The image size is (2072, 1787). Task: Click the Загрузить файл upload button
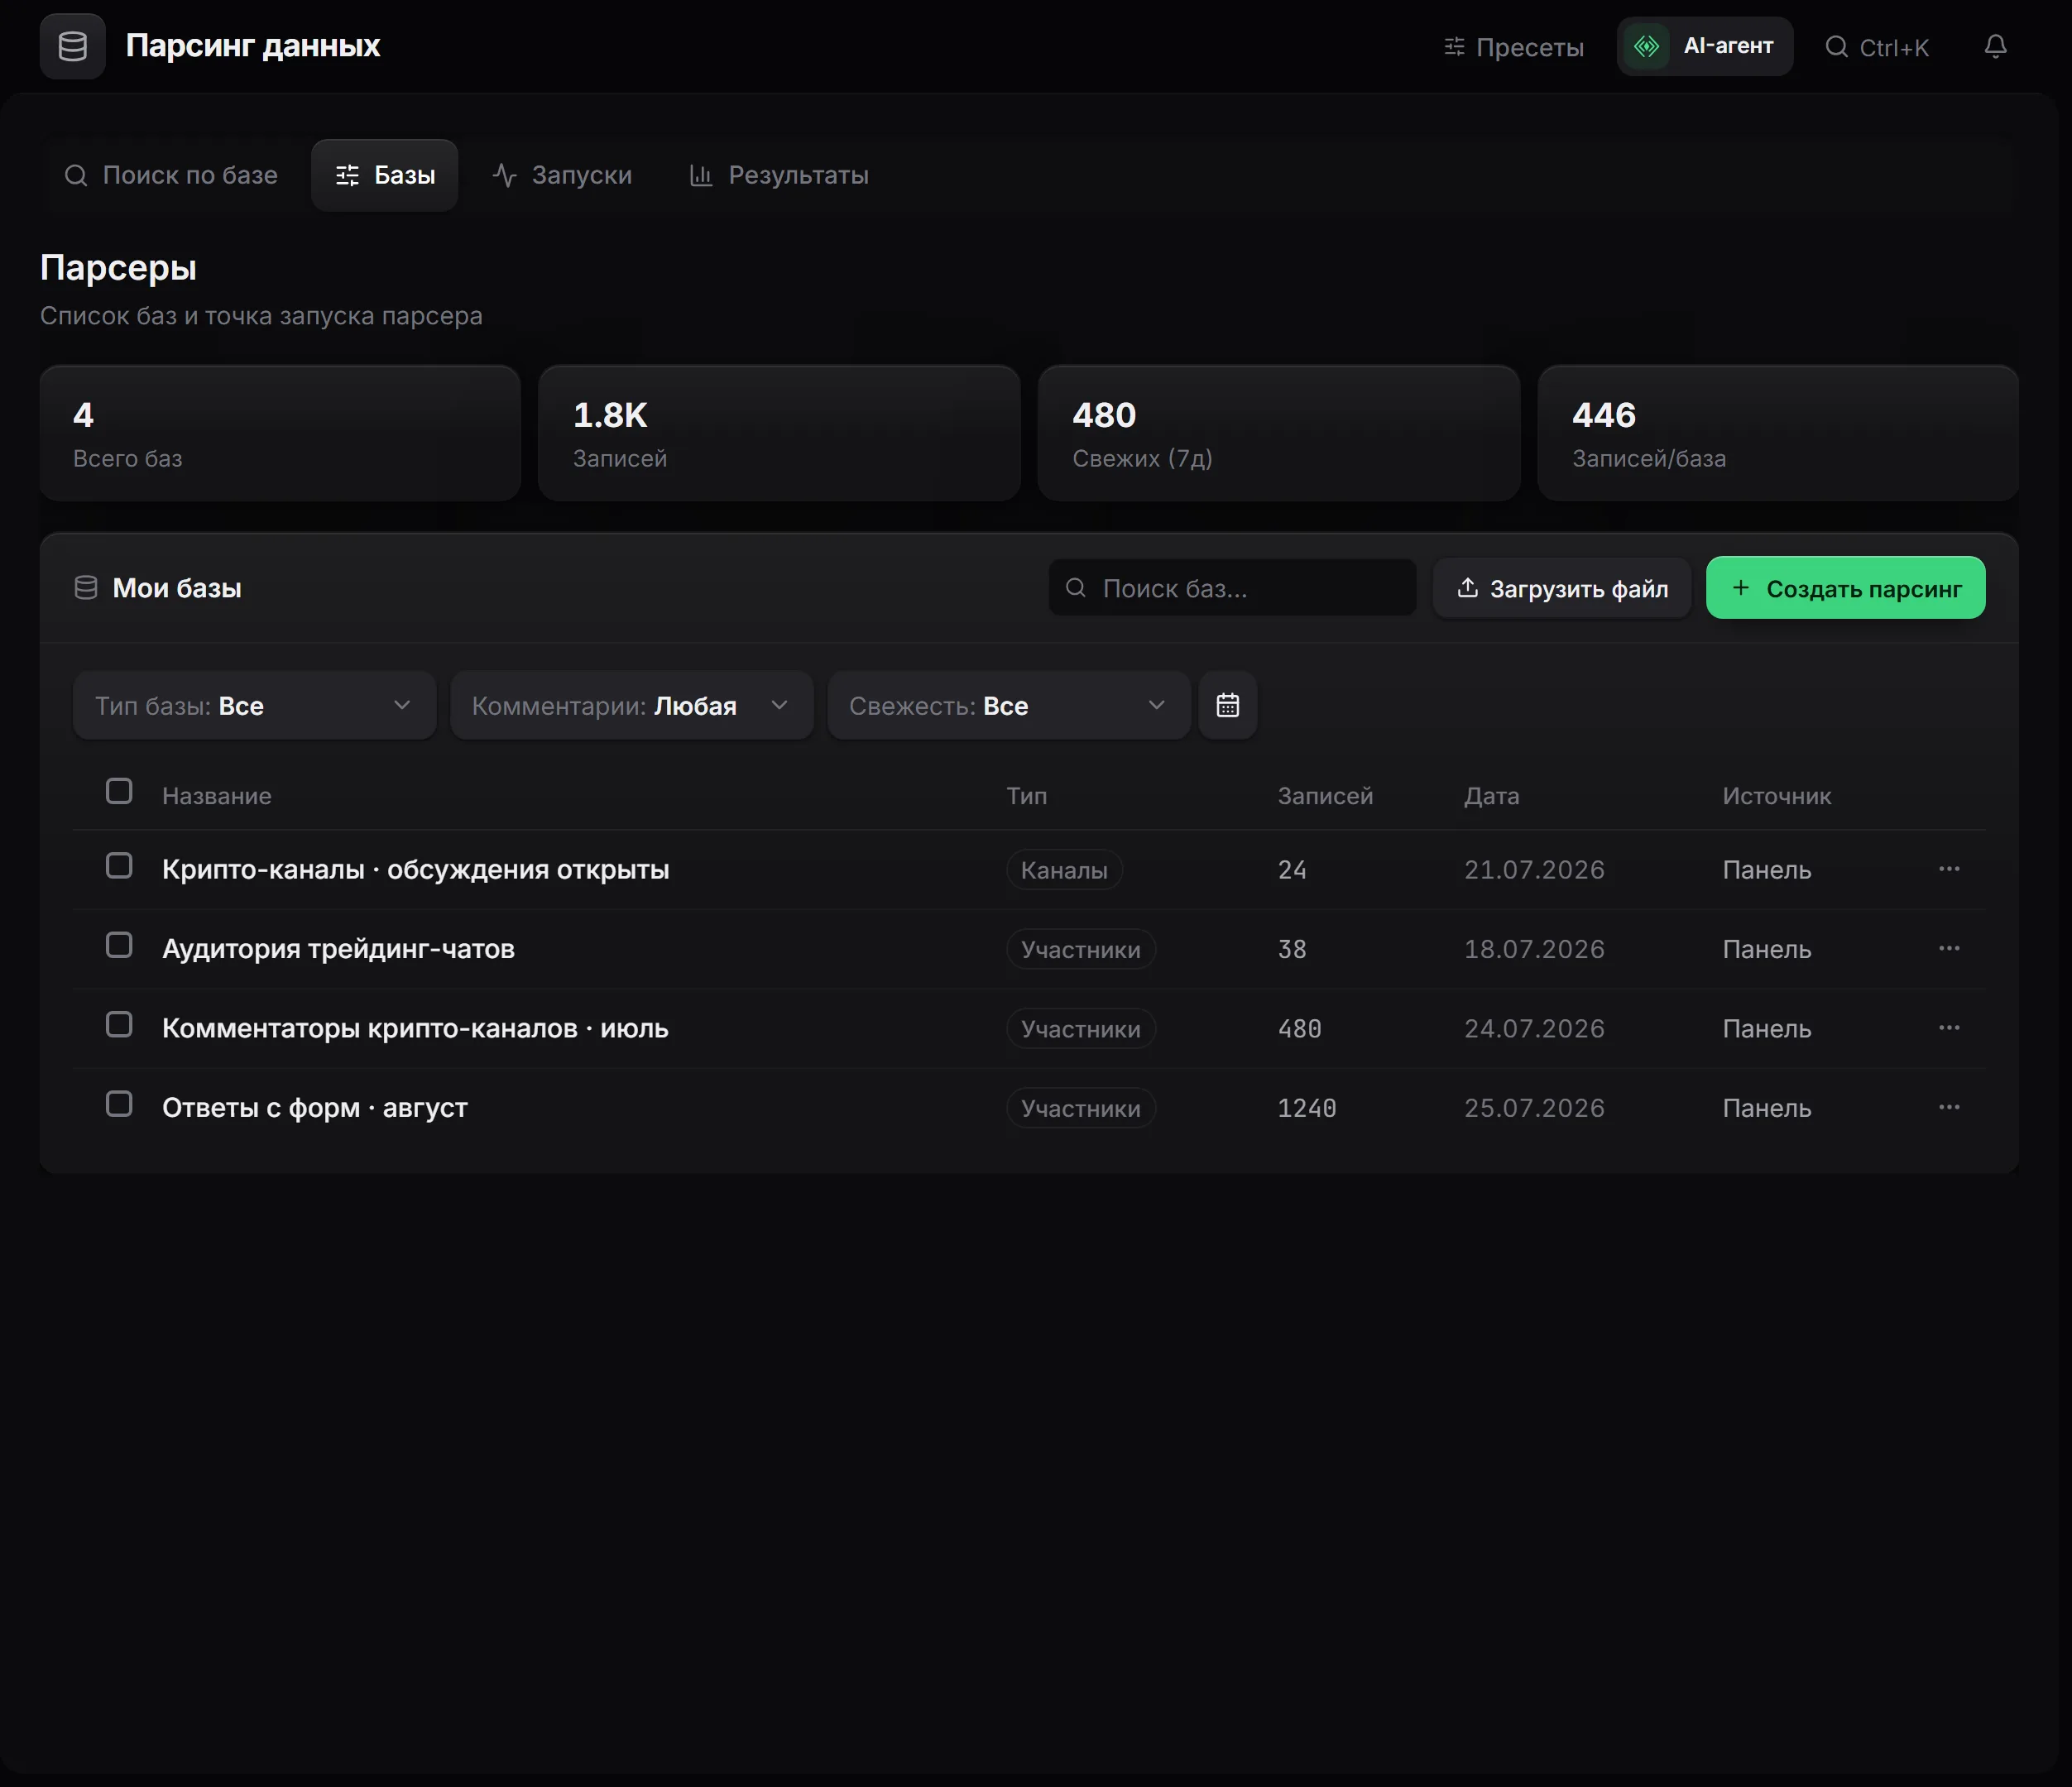pos(1562,588)
